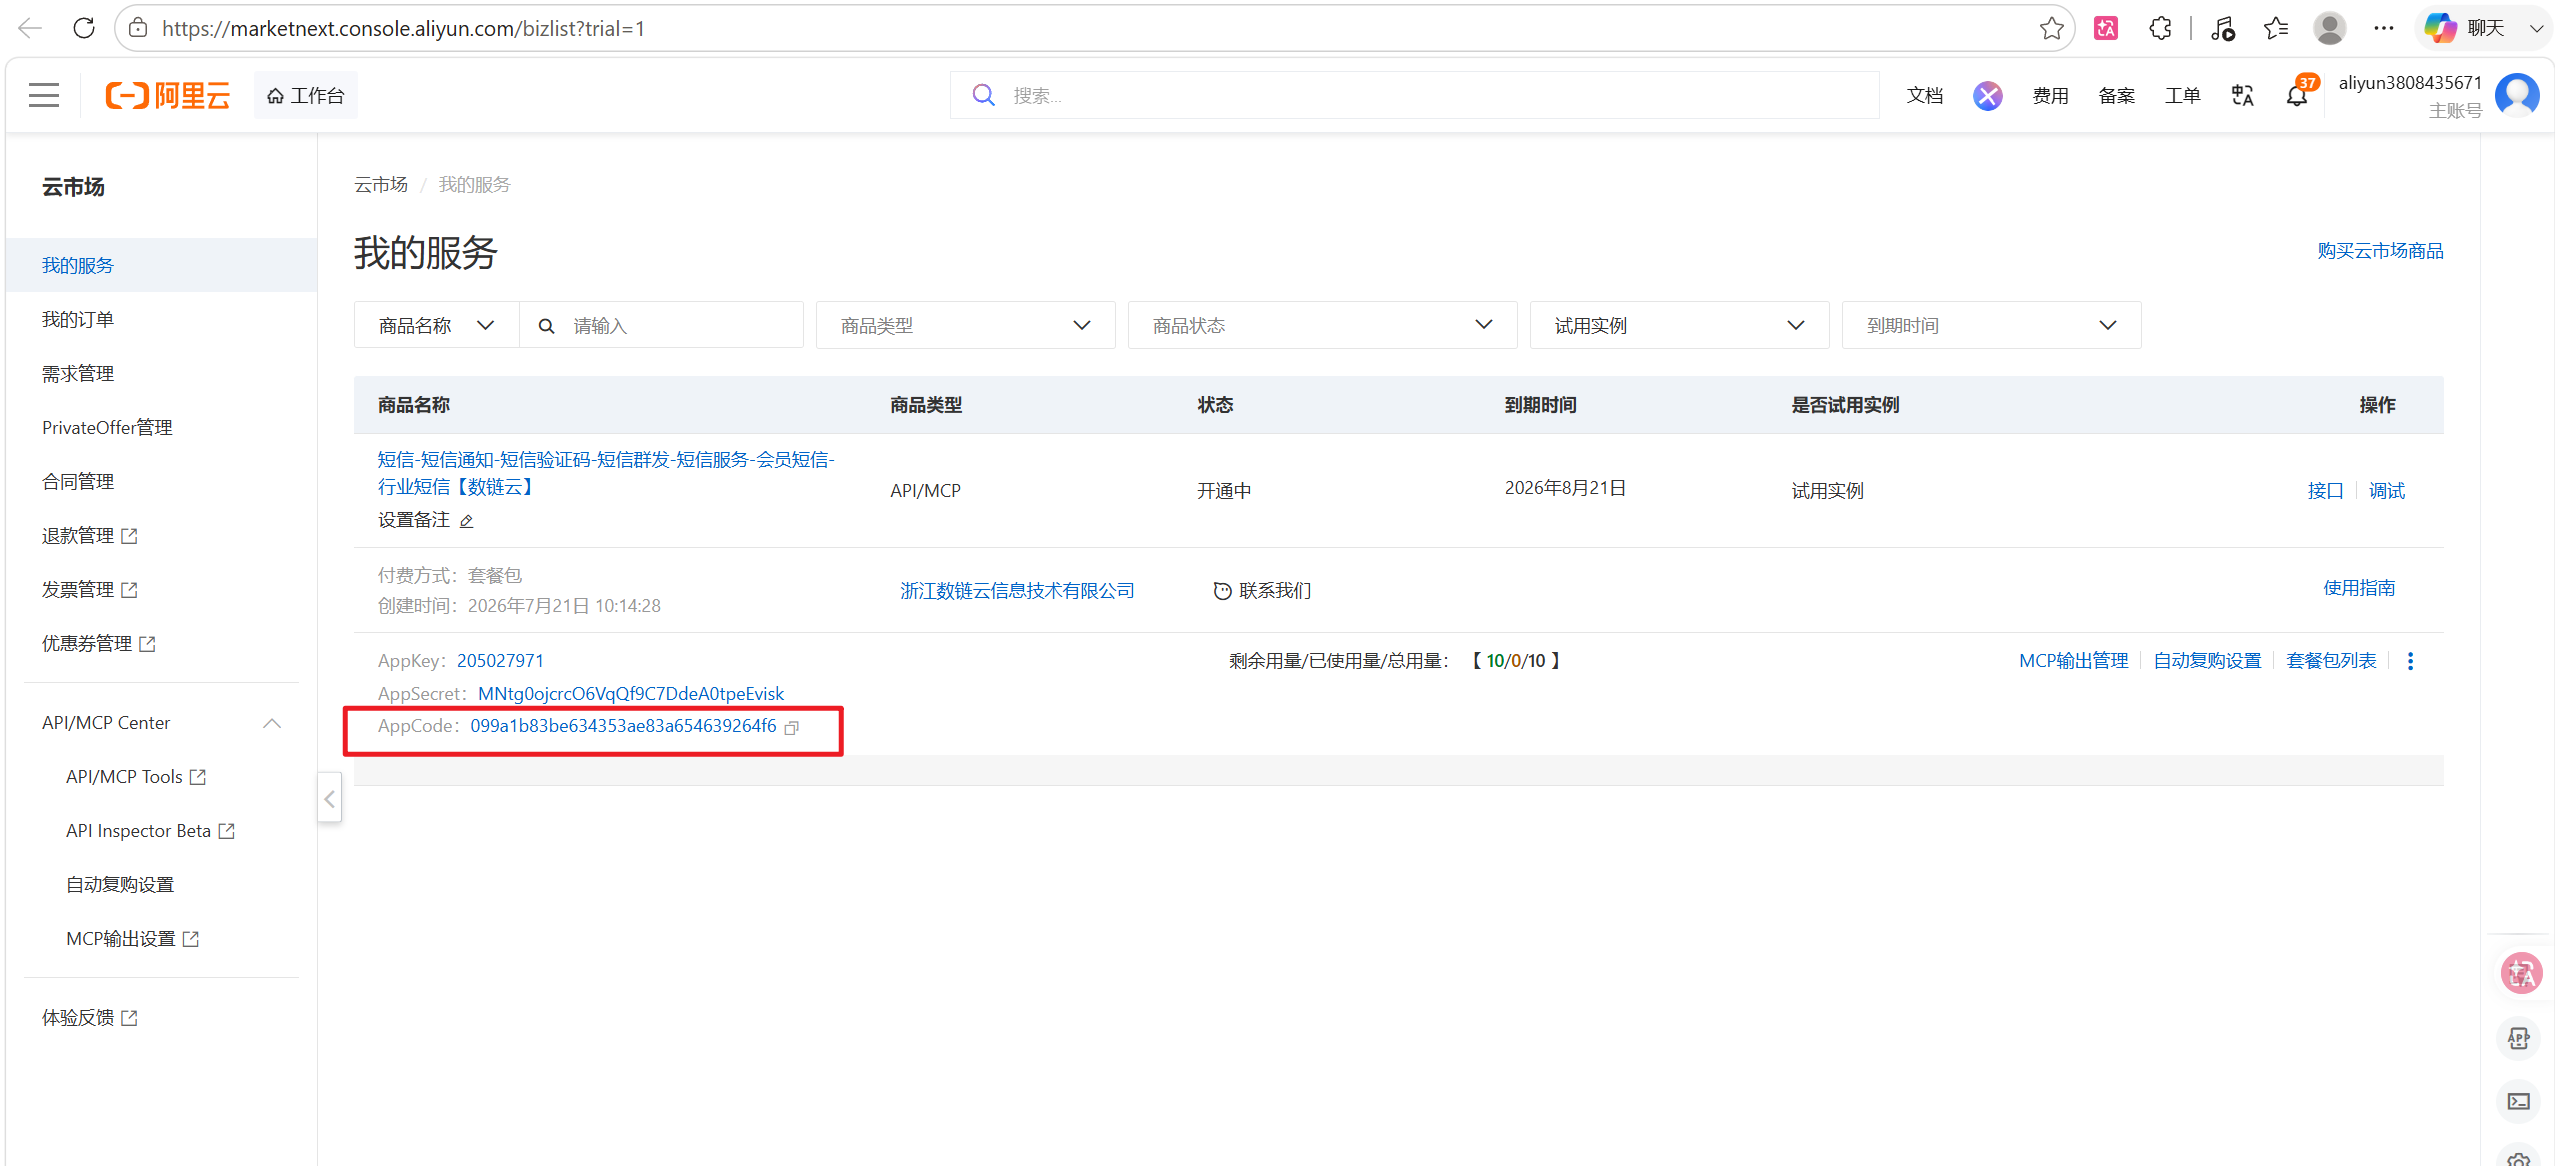The height and width of the screenshot is (1166, 2560).
Task: Click the 调试 action link
Action: point(2387,490)
